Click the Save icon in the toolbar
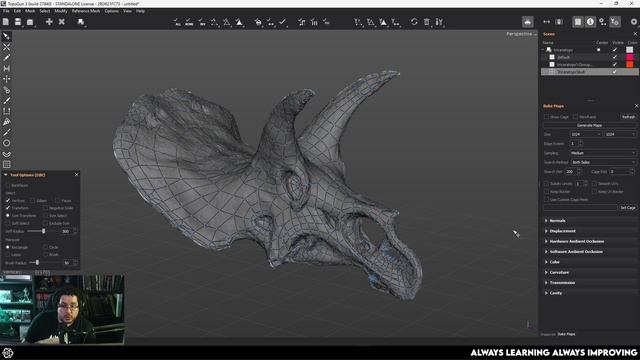The image size is (640, 360). [18, 22]
